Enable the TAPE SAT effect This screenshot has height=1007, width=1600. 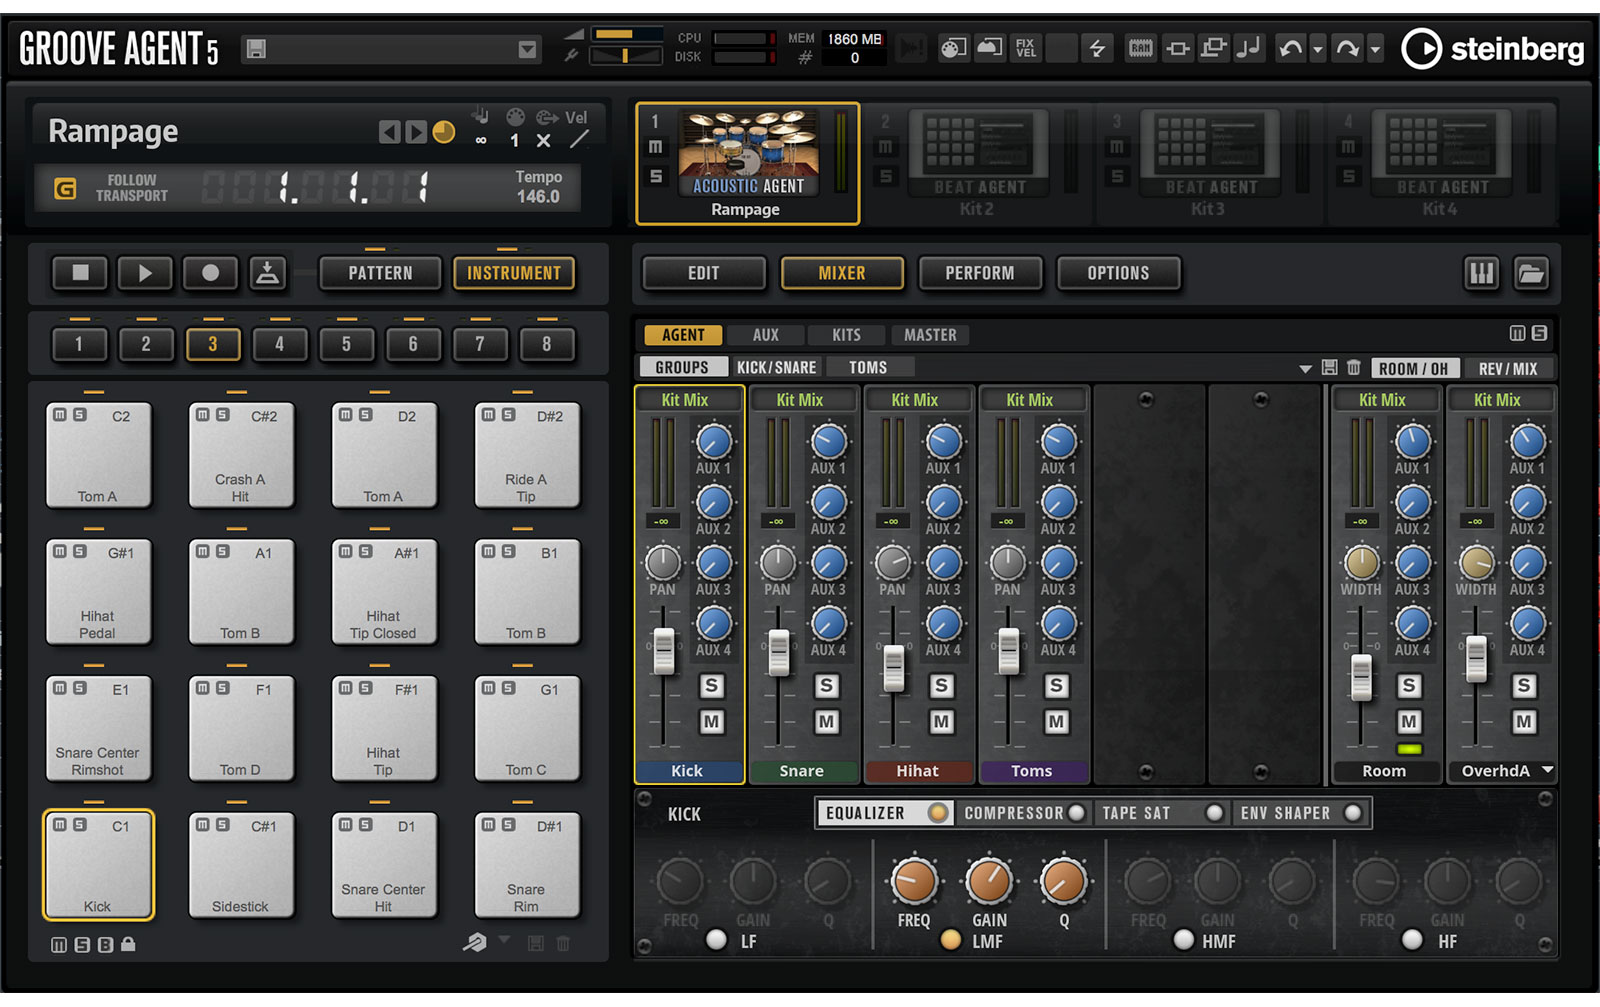pos(1215,813)
